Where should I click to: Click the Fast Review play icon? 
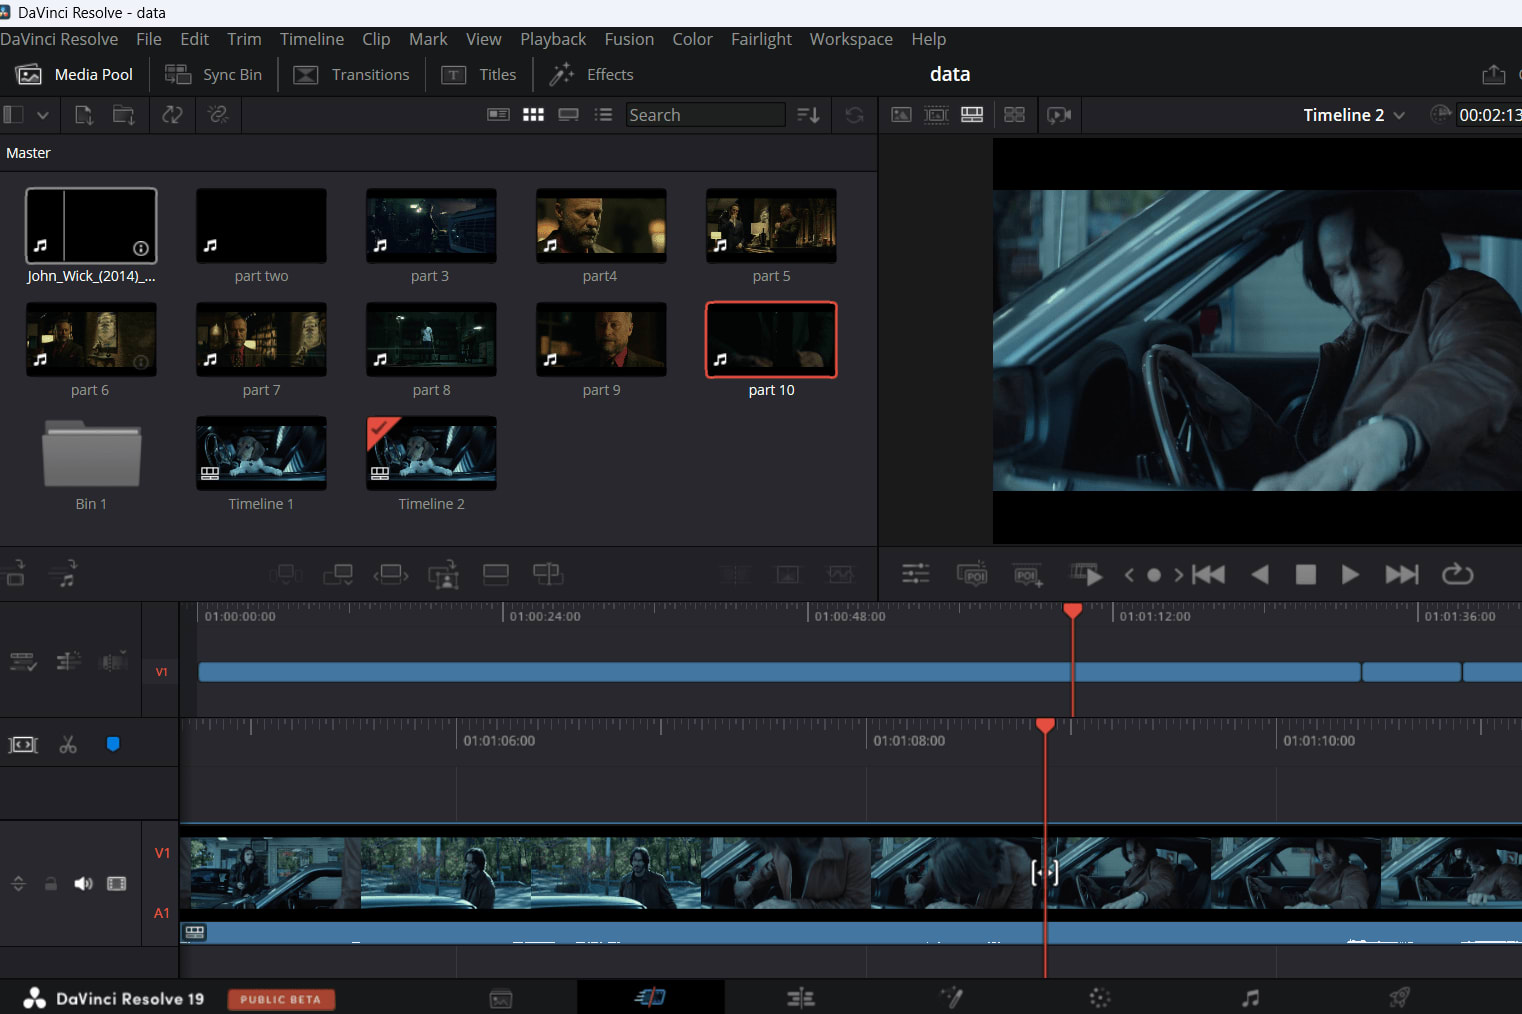pos(1086,574)
